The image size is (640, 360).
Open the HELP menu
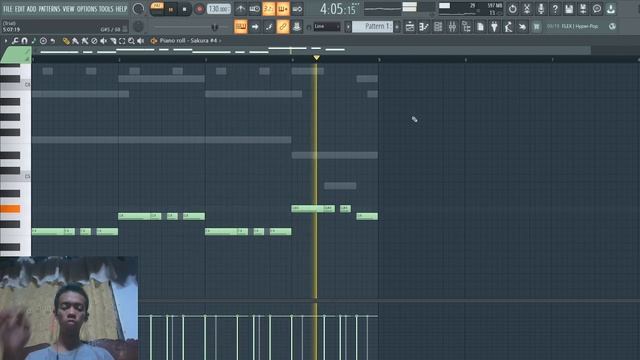click(x=121, y=9)
